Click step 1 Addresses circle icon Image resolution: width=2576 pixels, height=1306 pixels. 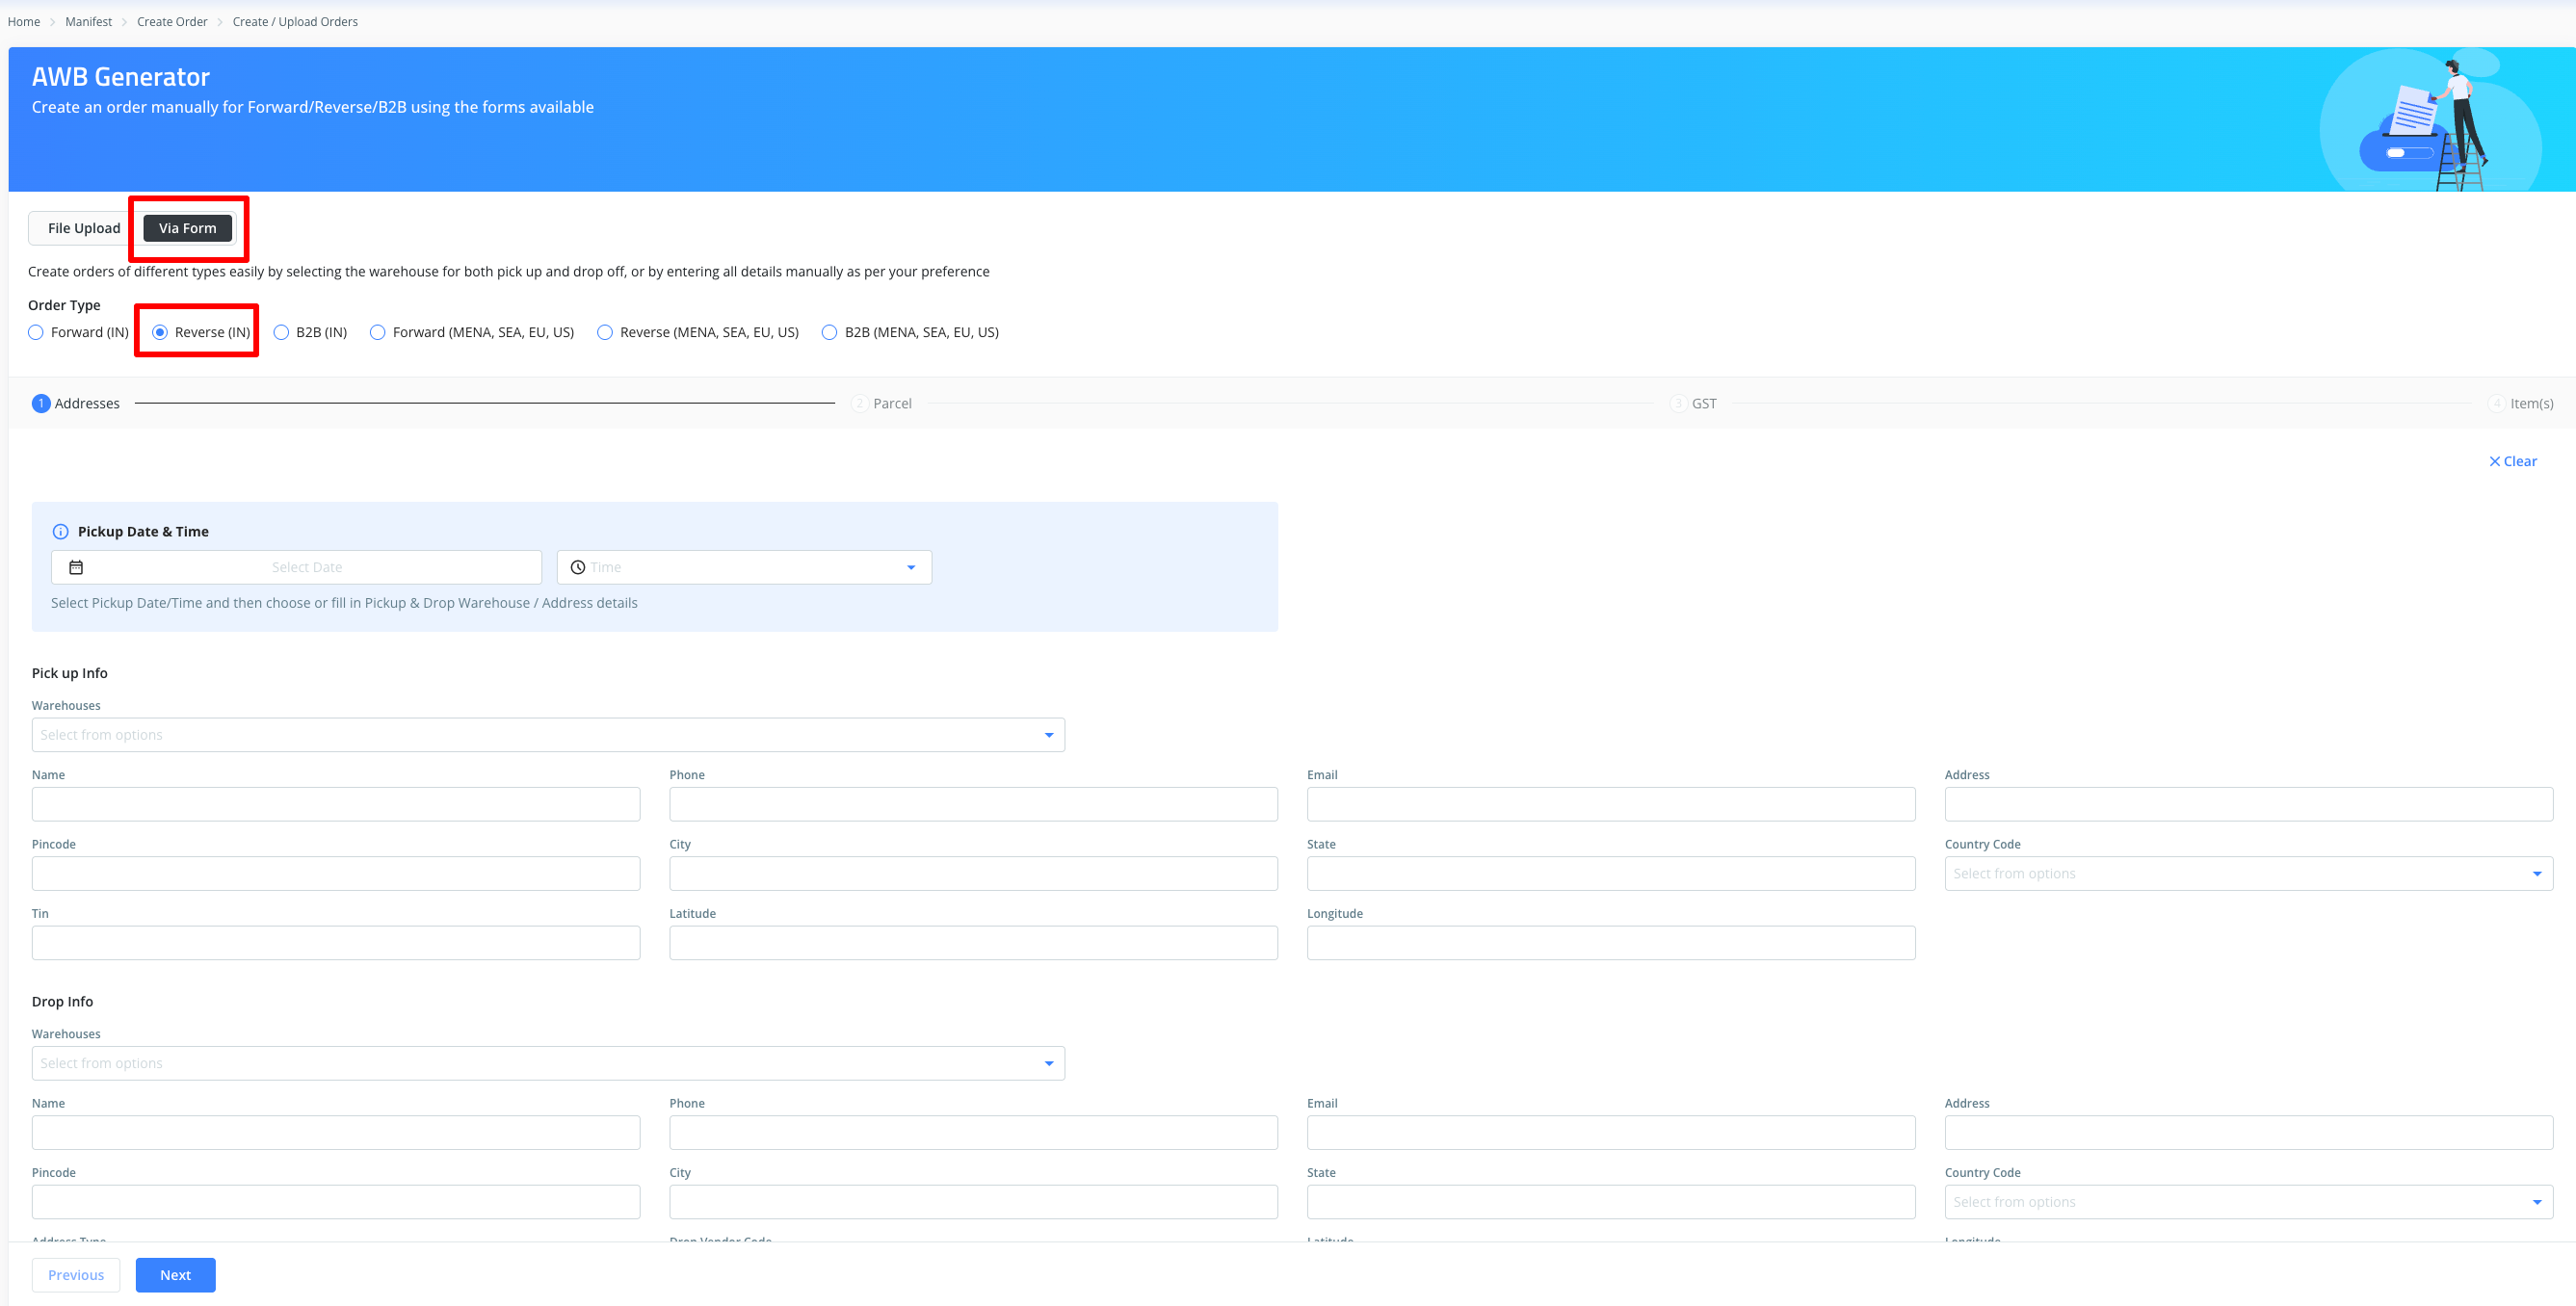pyautogui.click(x=41, y=403)
